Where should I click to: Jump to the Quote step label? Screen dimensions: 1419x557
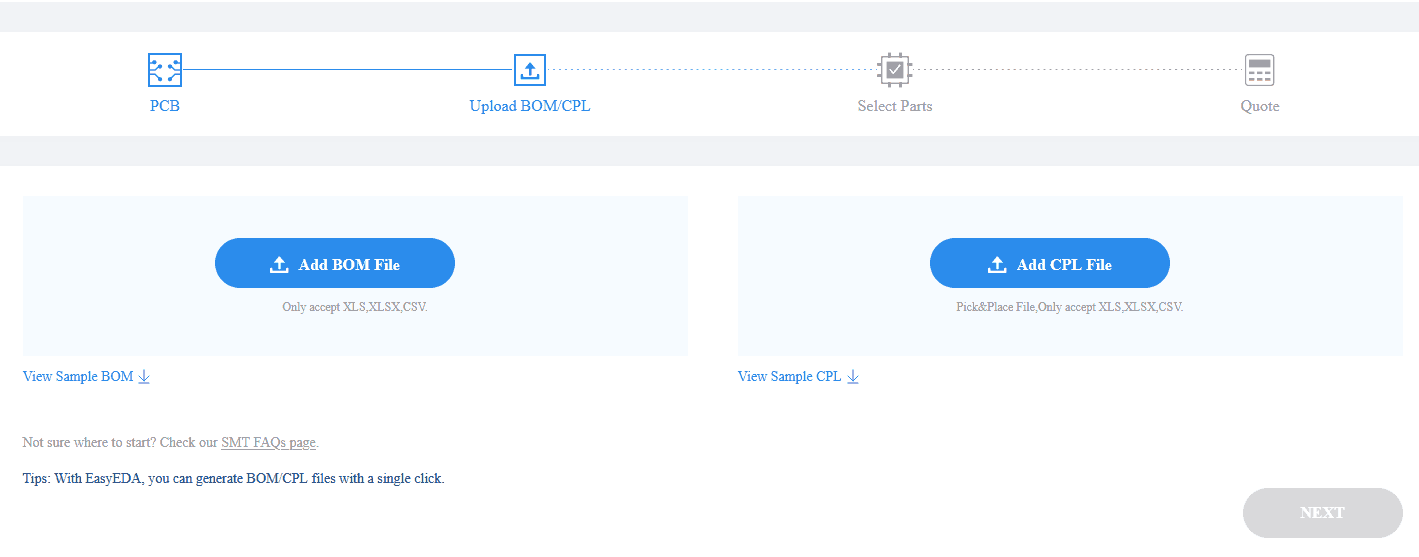click(1260, 106)
